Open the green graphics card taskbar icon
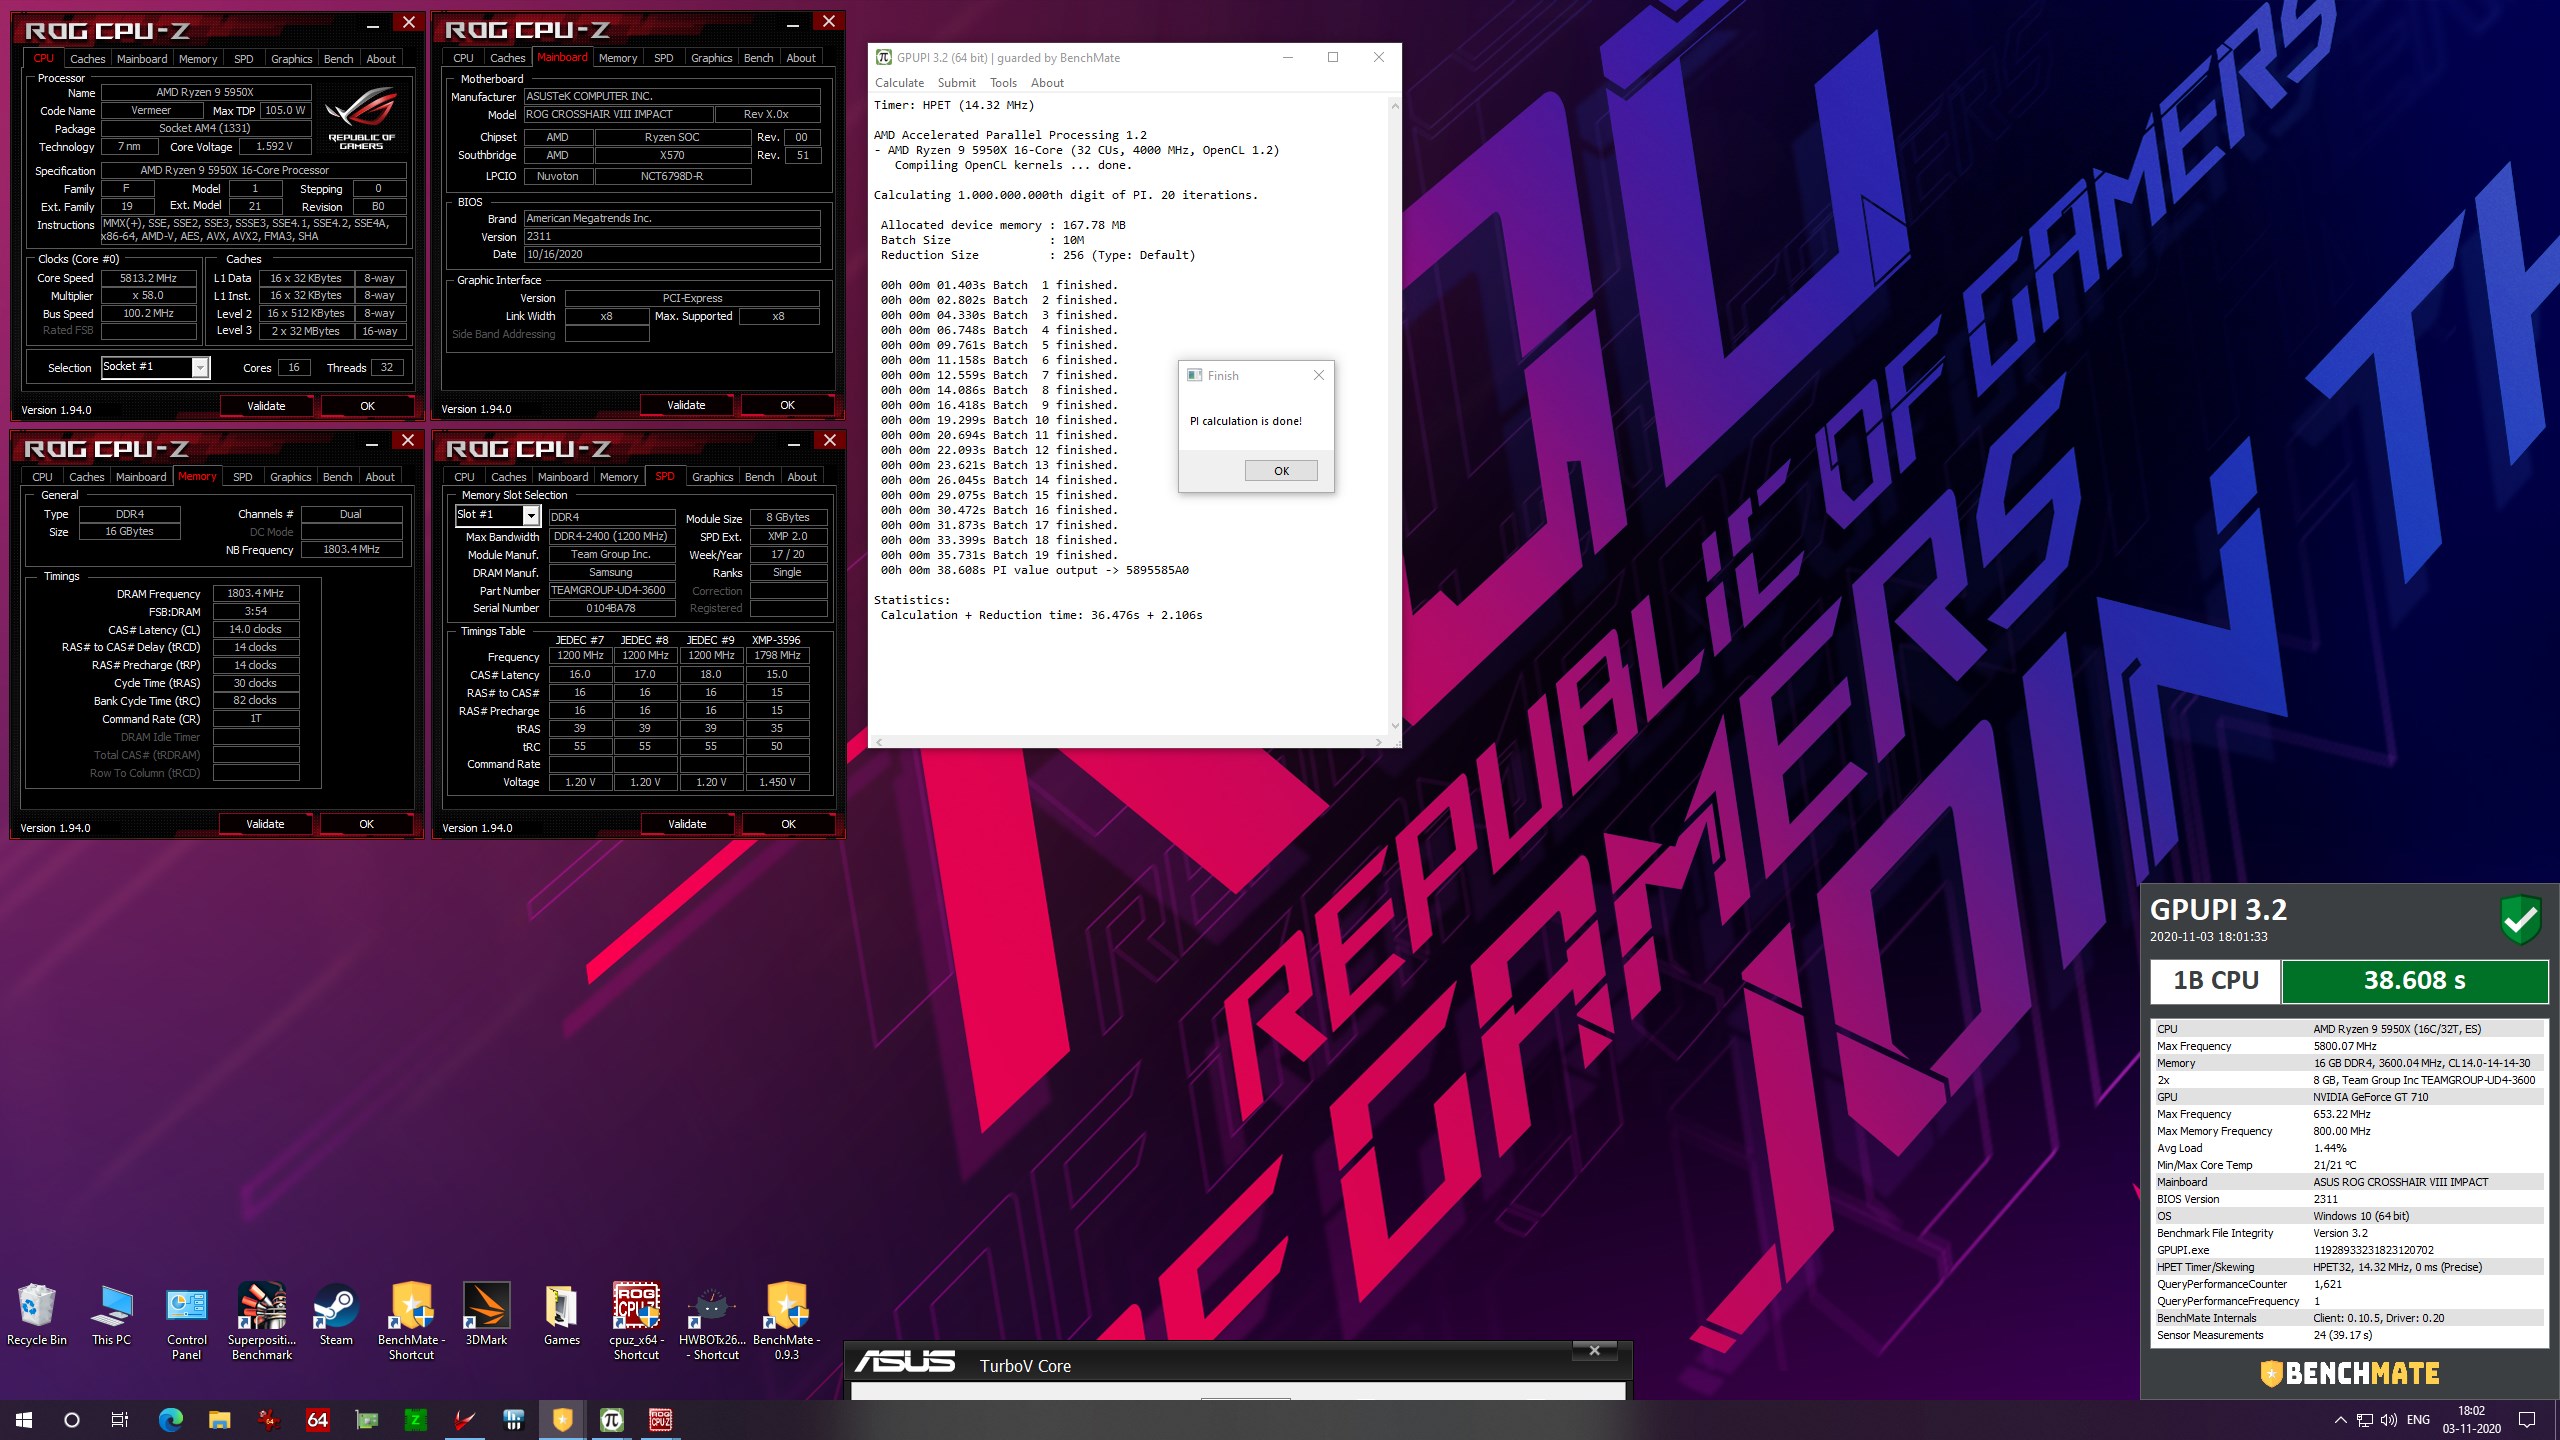Image resolution: width=2560 pixels, height=1440 pixels. tap(367, 1419)
